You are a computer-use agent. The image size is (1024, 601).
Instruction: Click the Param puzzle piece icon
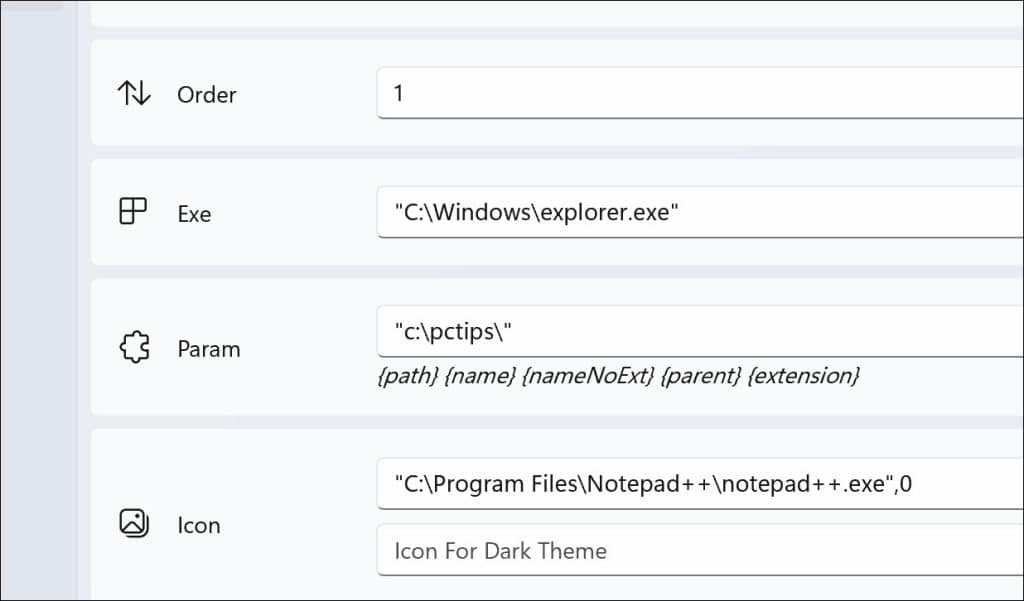pos(133,348)
